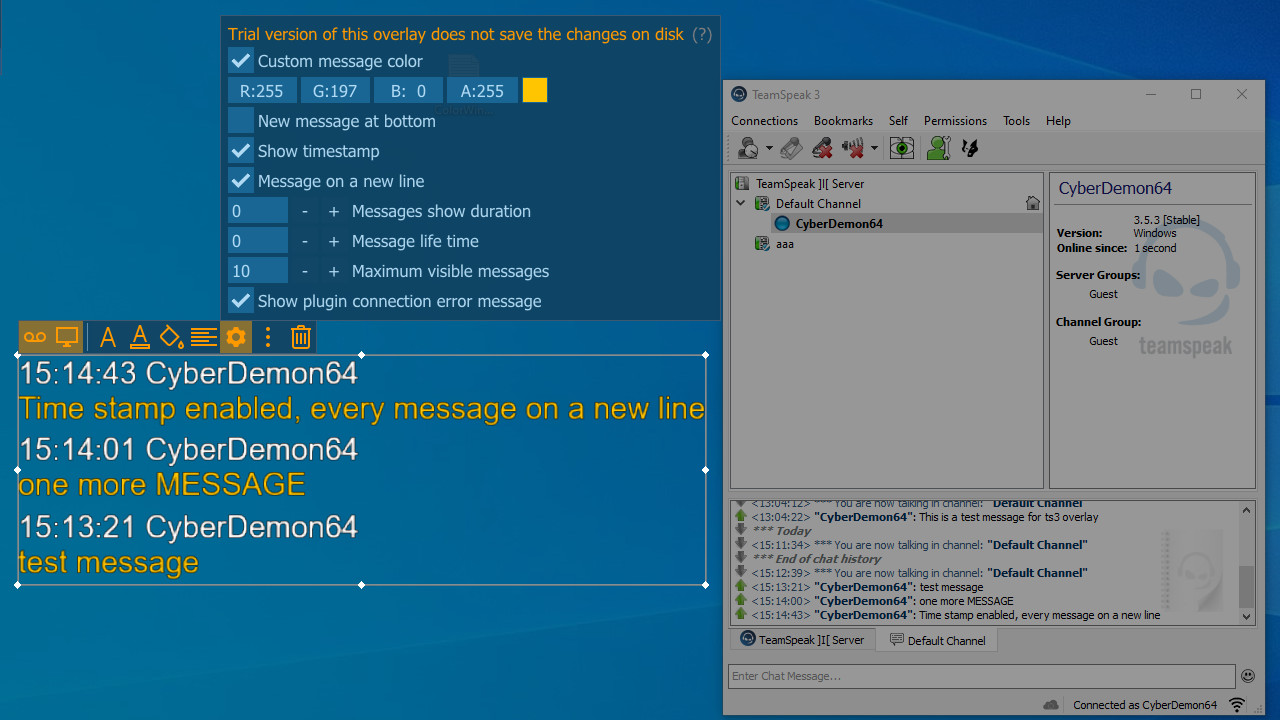Toggle subscribe to all channels eye icon
The width and height of the screenshot is (1280, 720).
click(902, 149)
